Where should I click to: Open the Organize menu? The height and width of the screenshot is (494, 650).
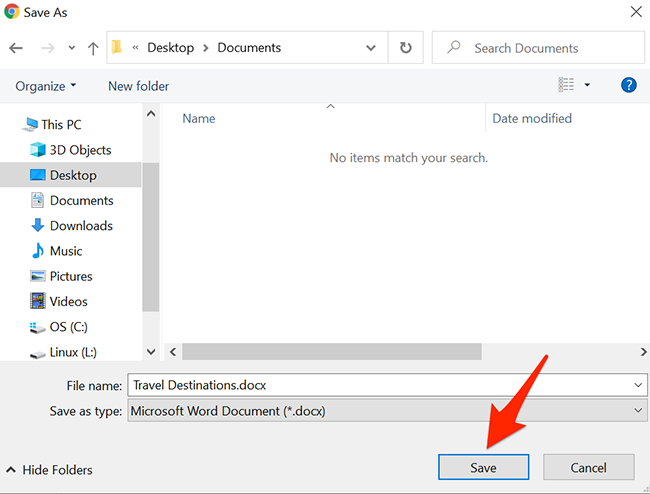46,86
